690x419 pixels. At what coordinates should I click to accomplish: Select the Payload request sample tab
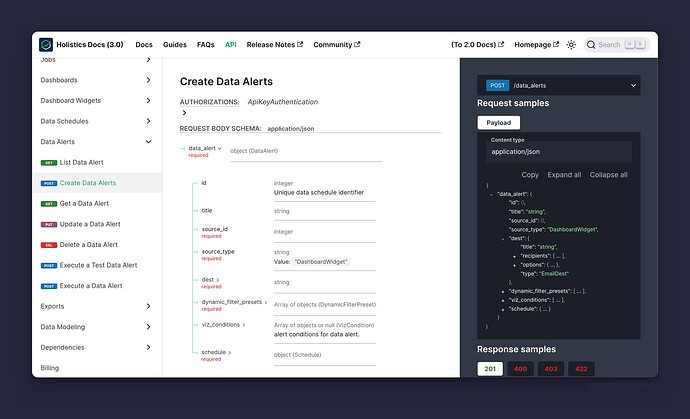(499, 123)
